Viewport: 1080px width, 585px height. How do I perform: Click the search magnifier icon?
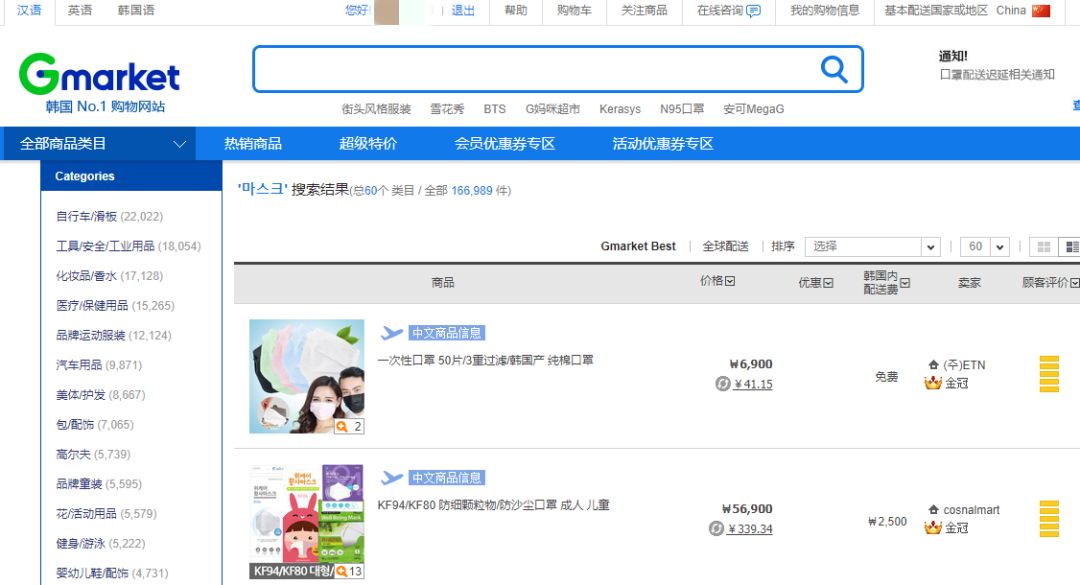pyautogui.click(x=833, y=69)
